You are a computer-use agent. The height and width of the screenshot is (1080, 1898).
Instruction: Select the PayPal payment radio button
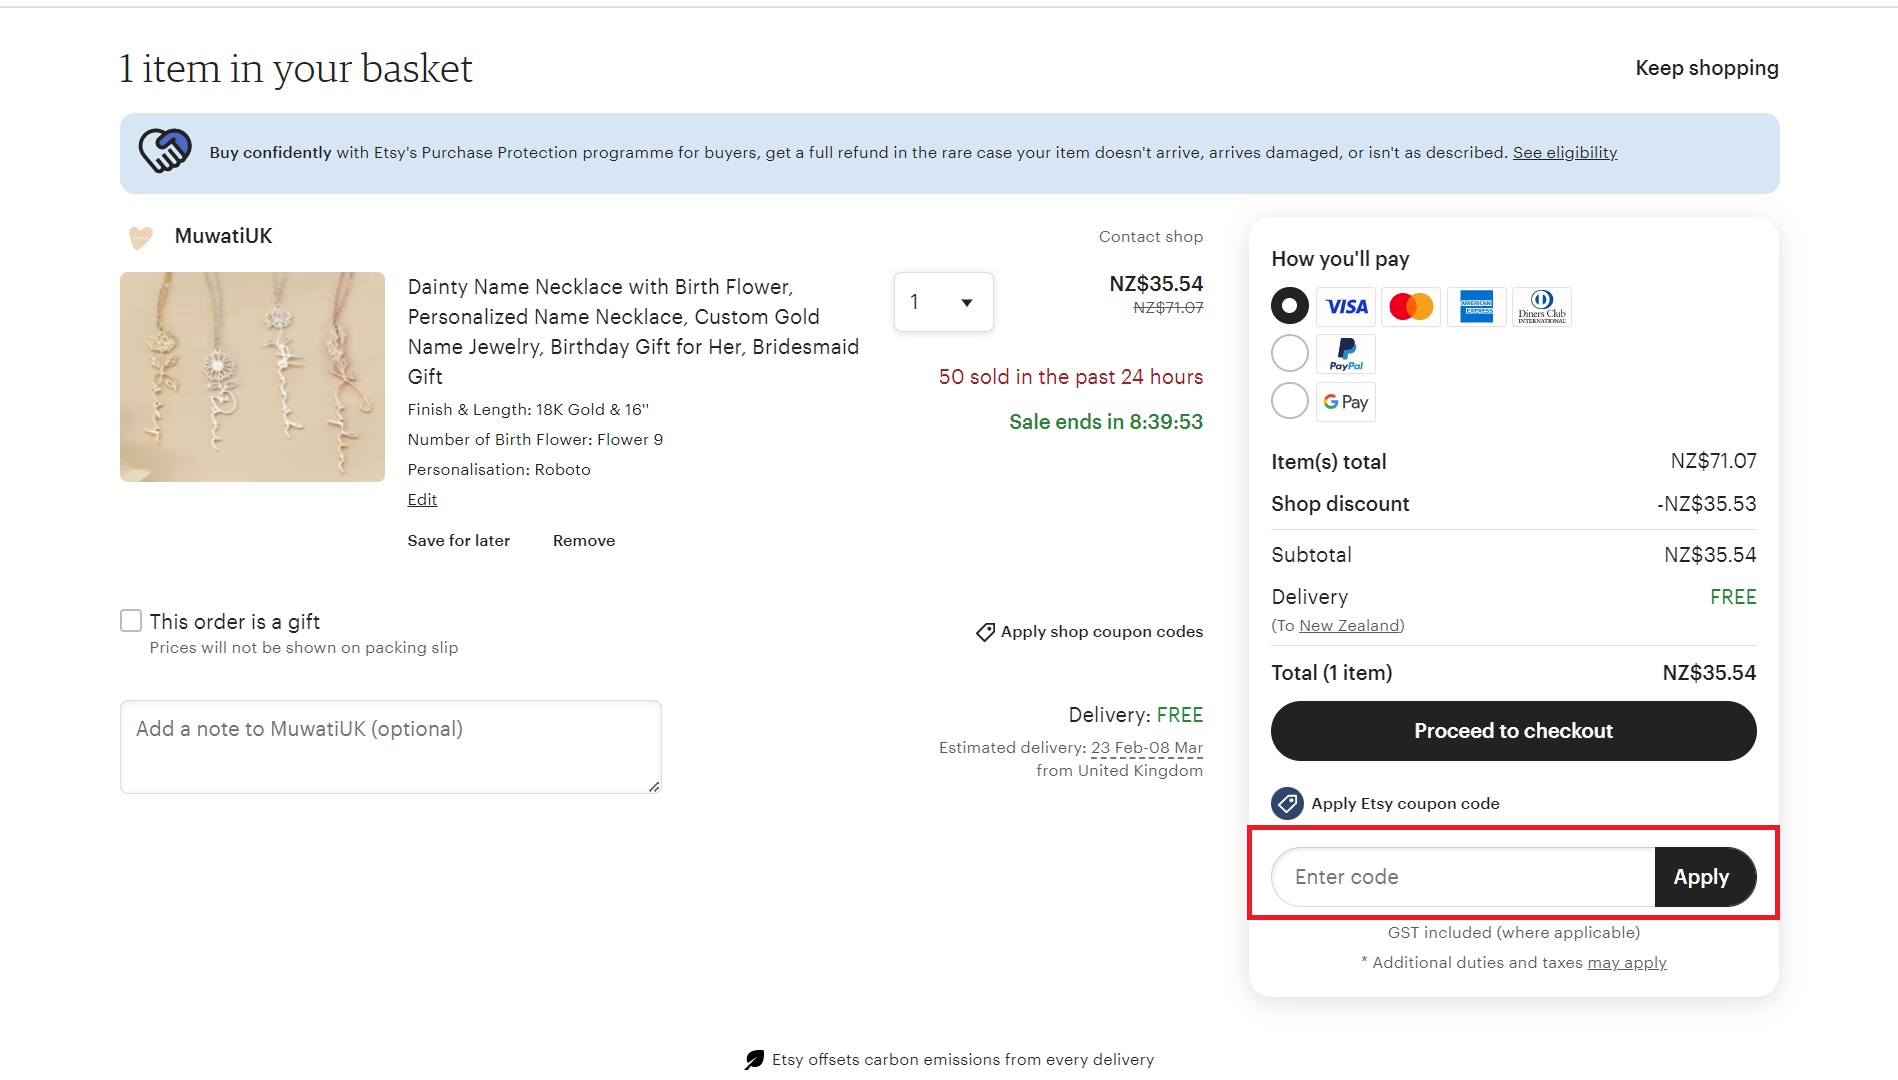(x=1289, y=353)
